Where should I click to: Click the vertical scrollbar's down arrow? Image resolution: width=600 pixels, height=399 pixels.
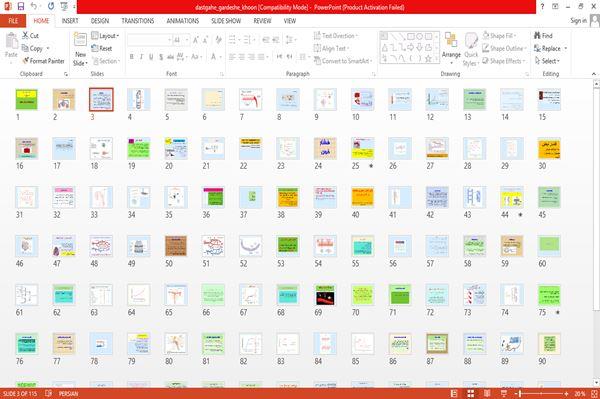tap(596, 383)
